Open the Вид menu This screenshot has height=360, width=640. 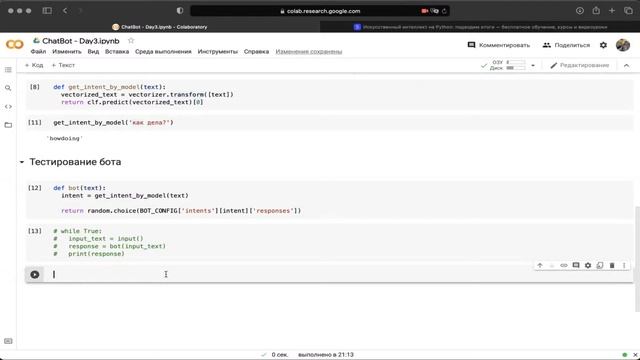(93, 51)
